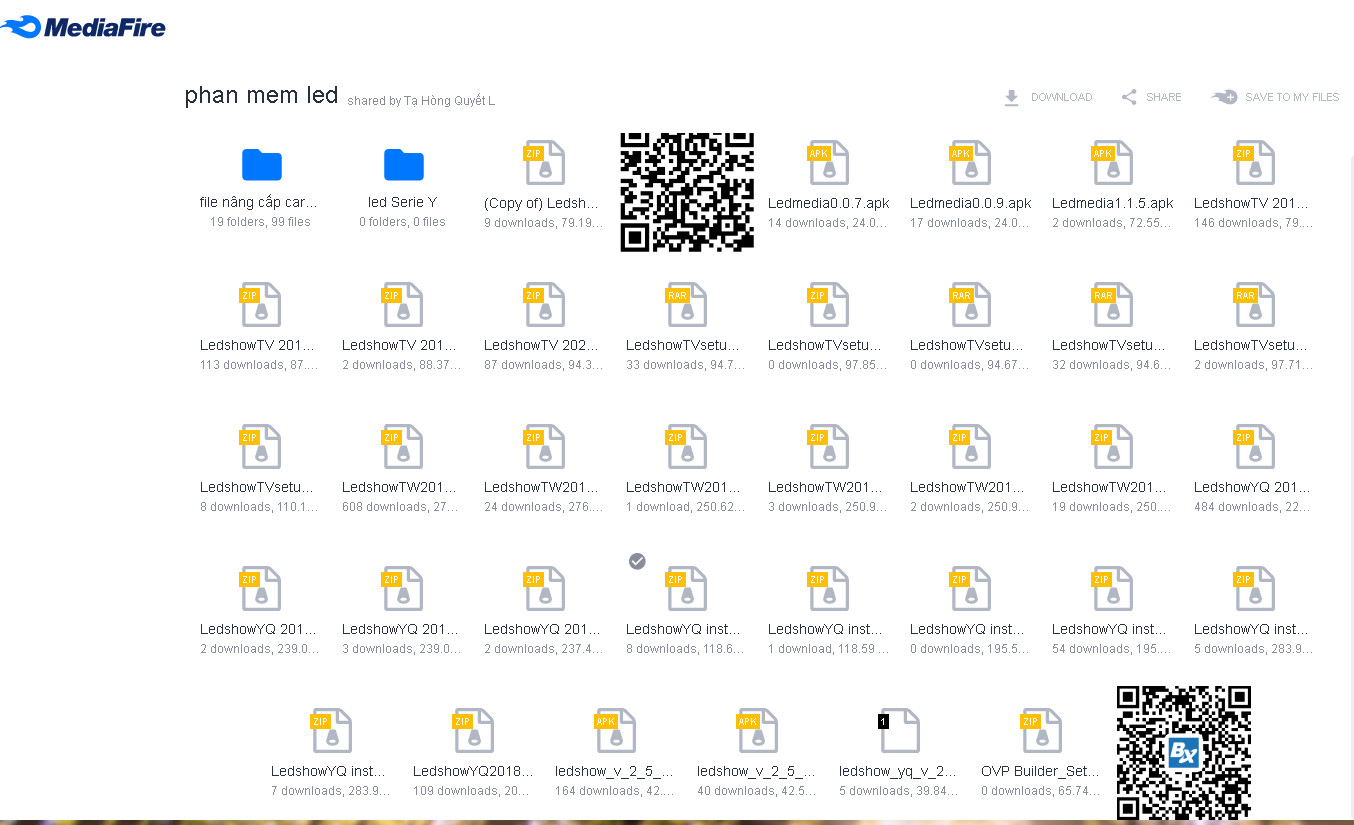Screen dimensions: 1354x825
Task: Click file name 'Ledmedia1.1.5.apk'
Action: pyautogui.click(x=1113, y=203)
